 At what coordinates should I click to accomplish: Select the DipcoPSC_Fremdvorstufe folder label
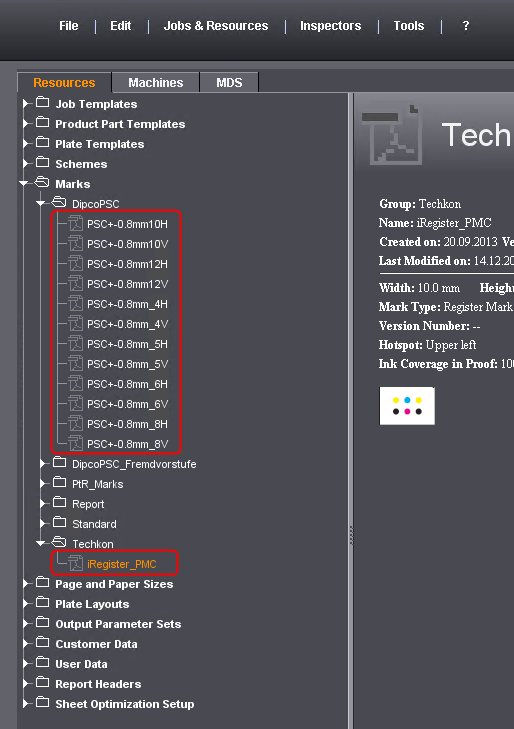[134, 464]
